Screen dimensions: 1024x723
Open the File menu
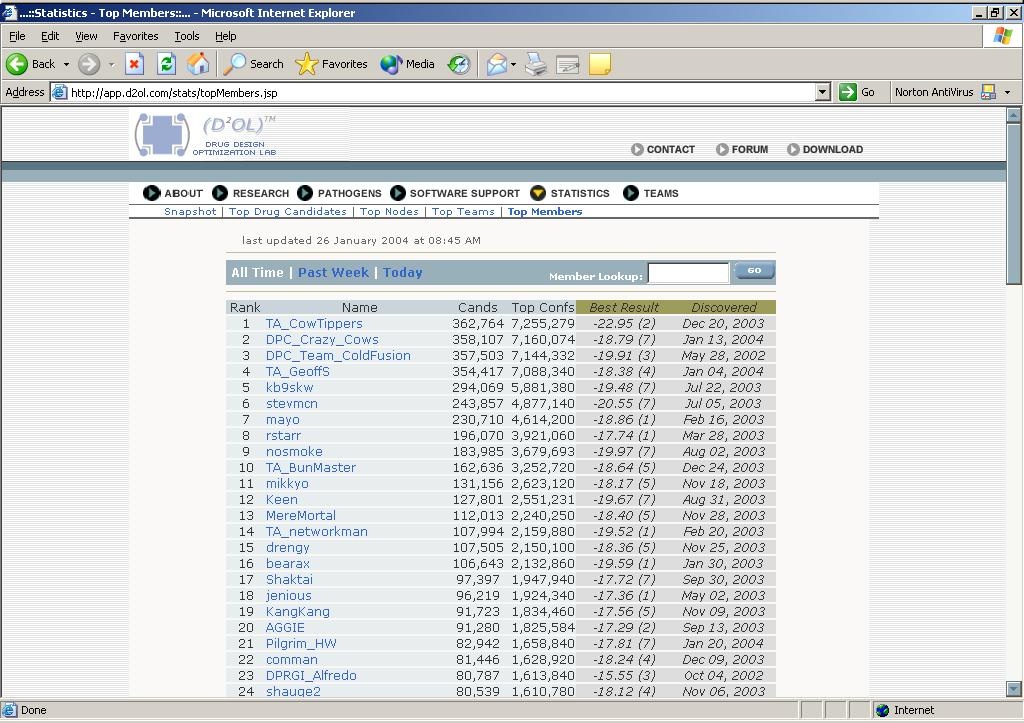click(x=17, y=36)
